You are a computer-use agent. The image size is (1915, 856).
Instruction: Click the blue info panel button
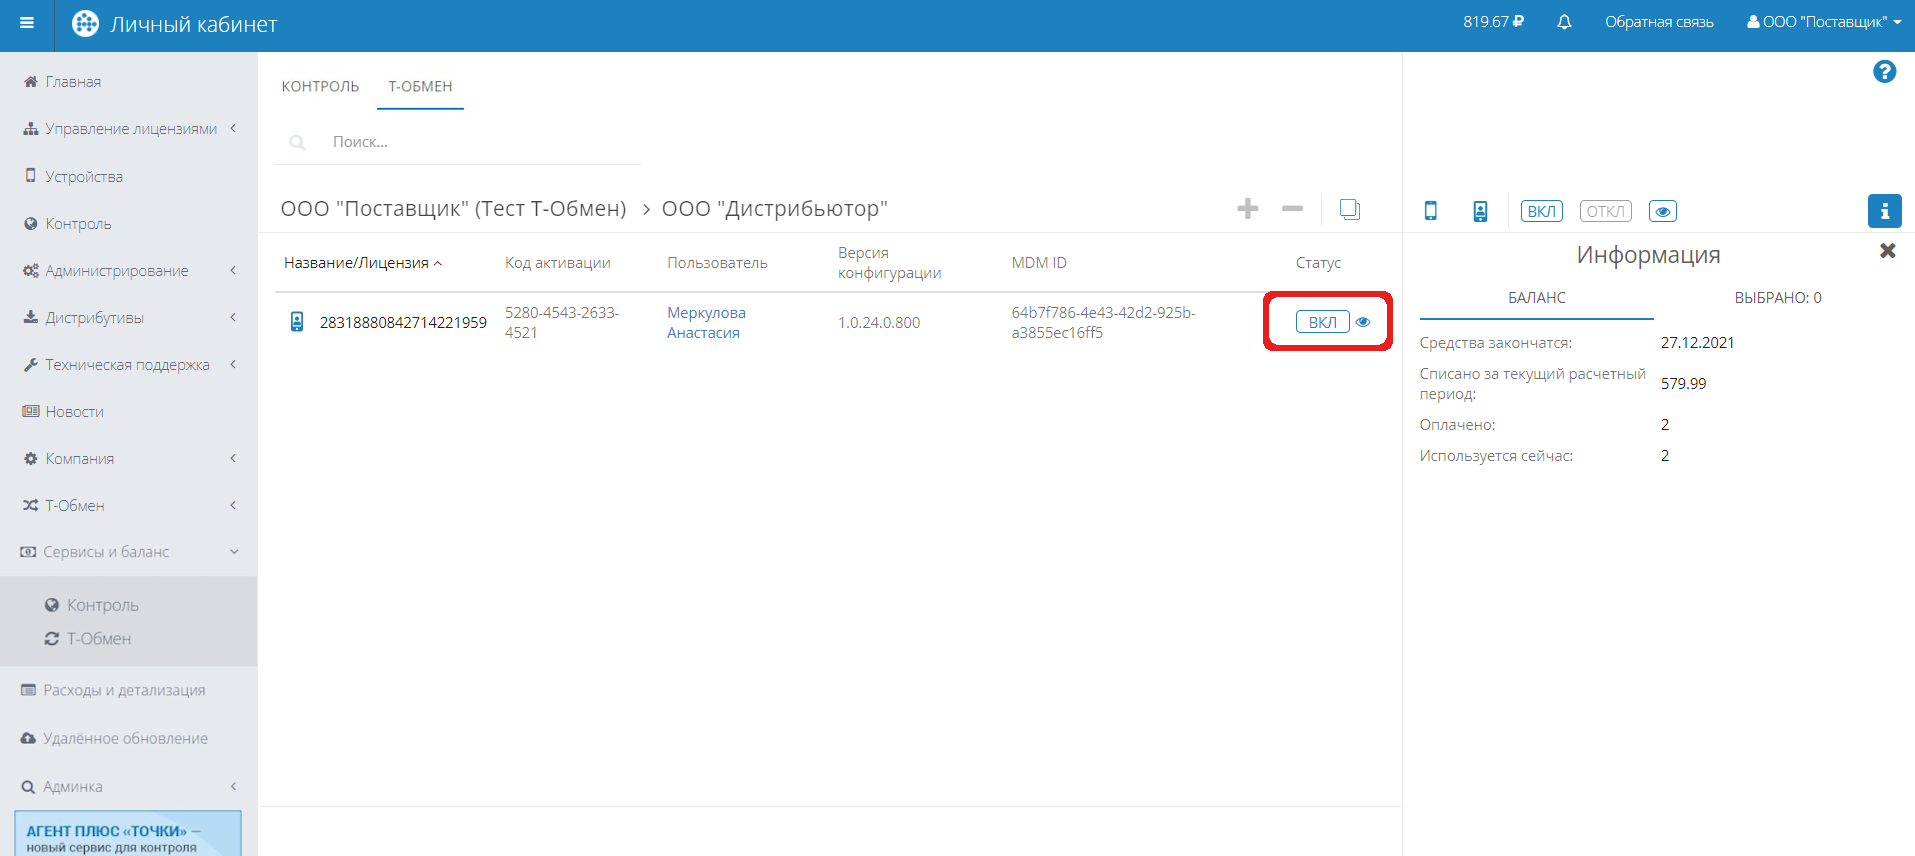pyautogui.click(x=1884, y=211)
